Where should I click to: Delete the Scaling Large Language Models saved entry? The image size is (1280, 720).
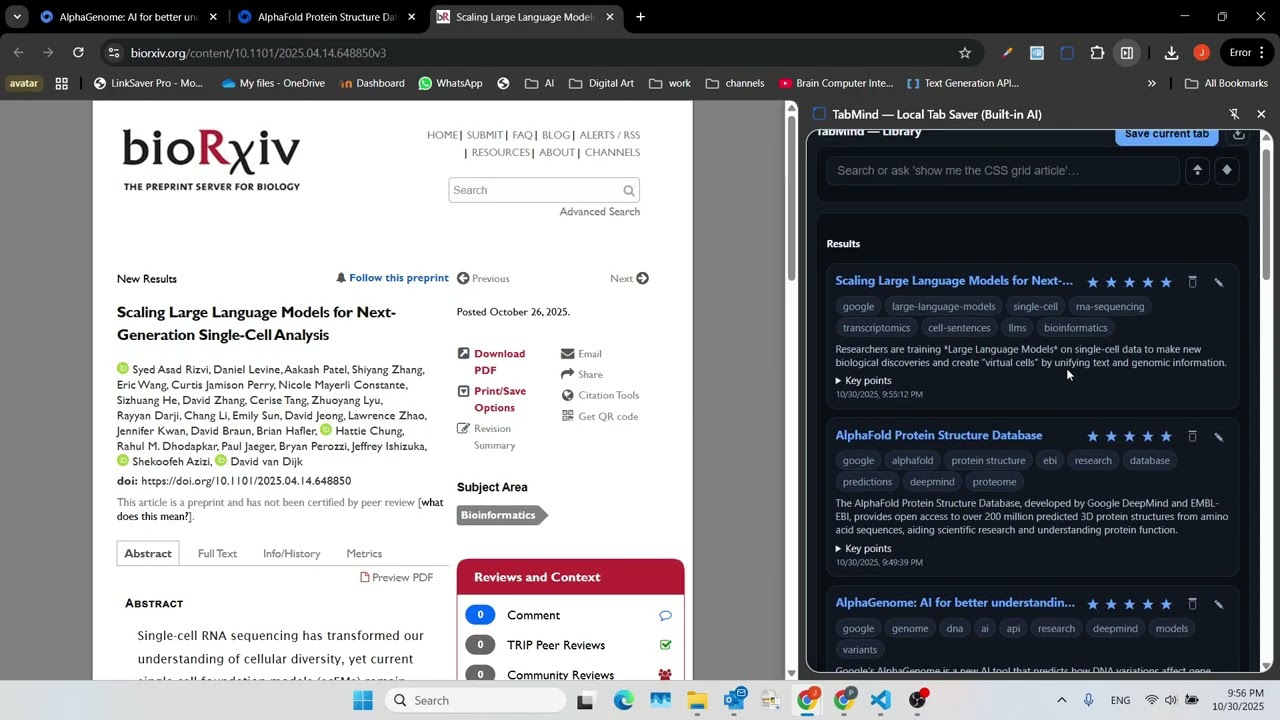[x=1192, y=282]
